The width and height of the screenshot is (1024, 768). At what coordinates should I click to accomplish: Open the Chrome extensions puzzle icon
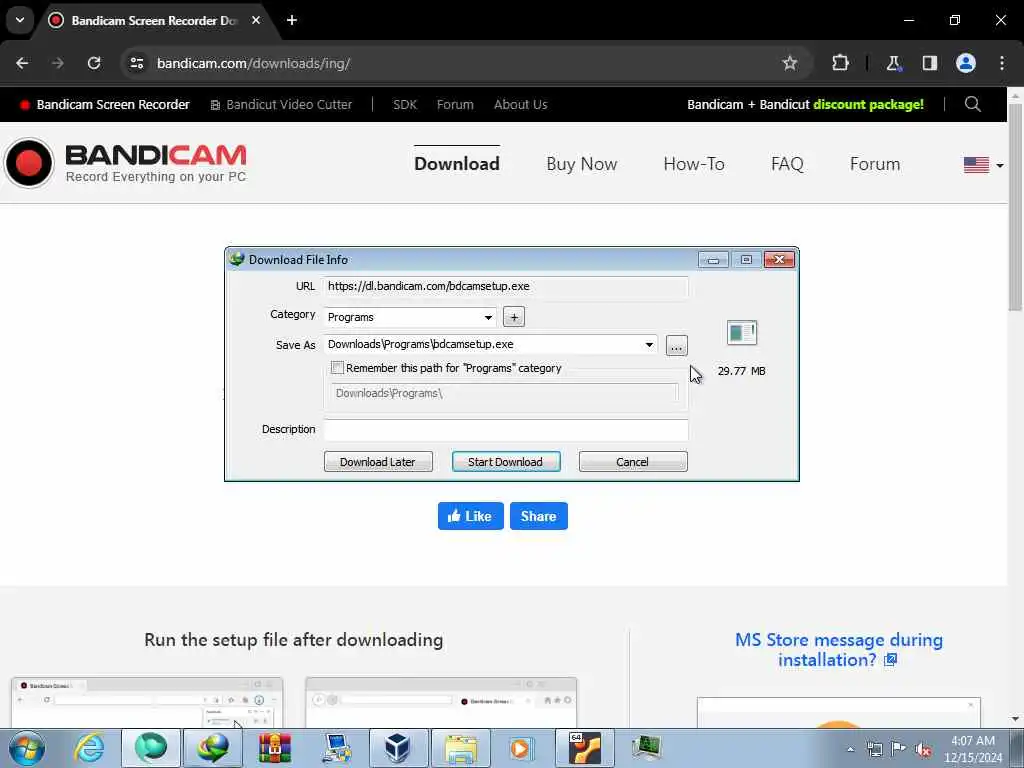pos(840,63)
